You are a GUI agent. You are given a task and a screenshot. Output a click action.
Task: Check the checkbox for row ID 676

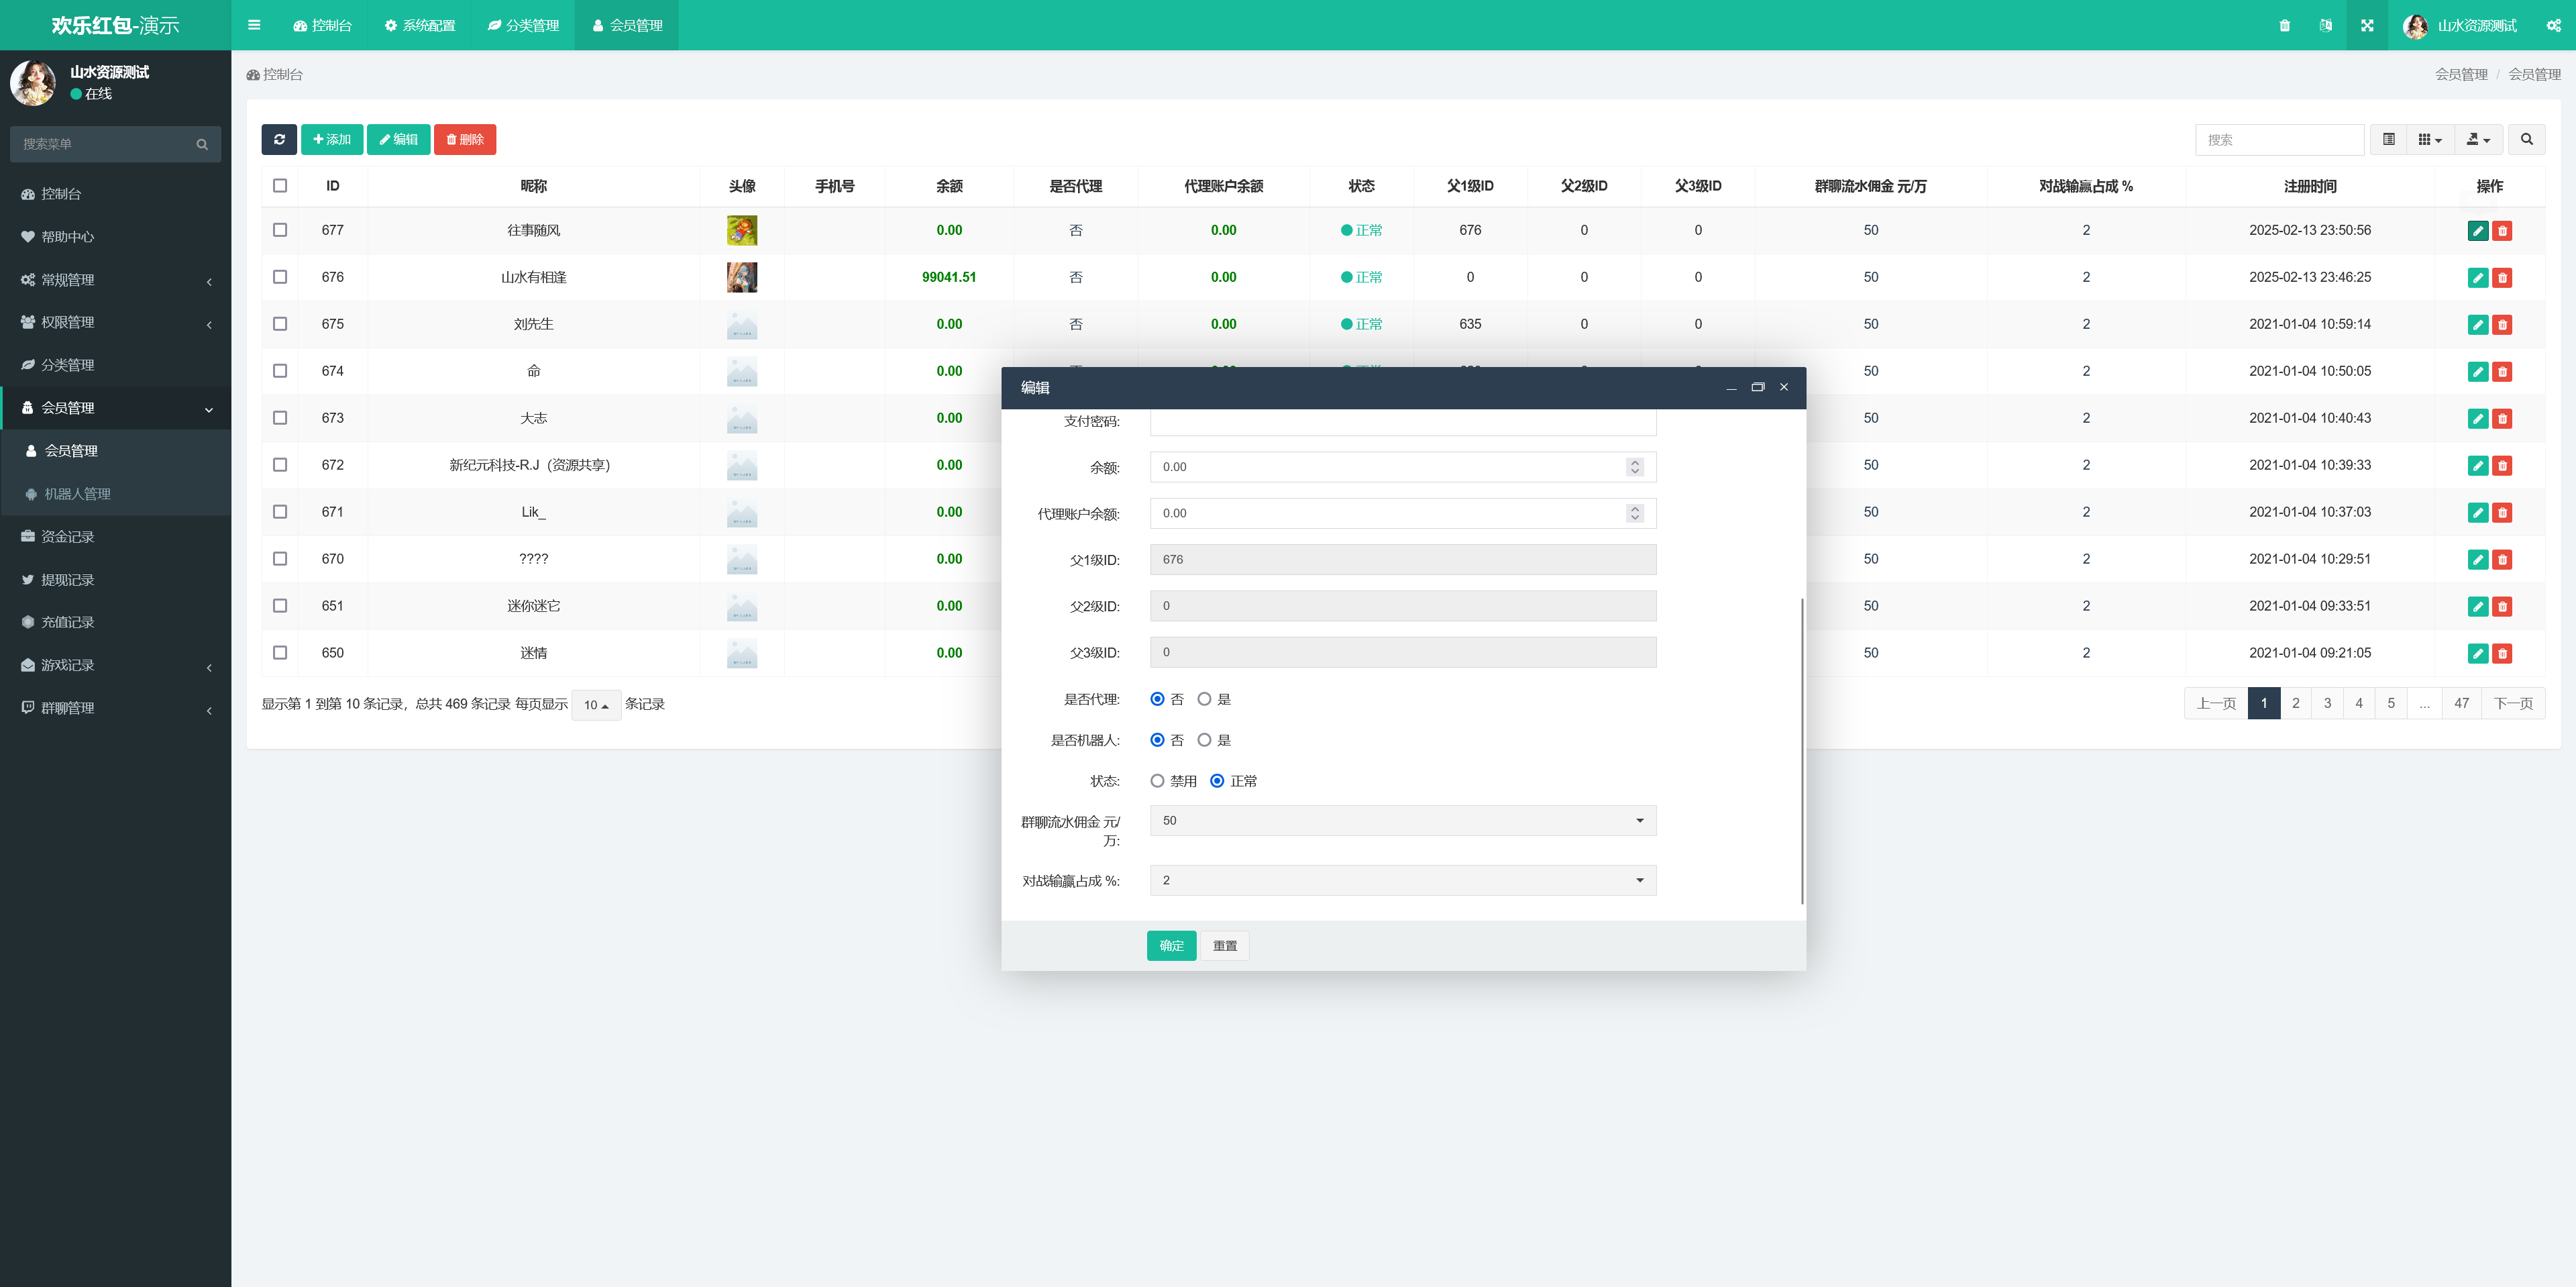click(x=280, y=277)
